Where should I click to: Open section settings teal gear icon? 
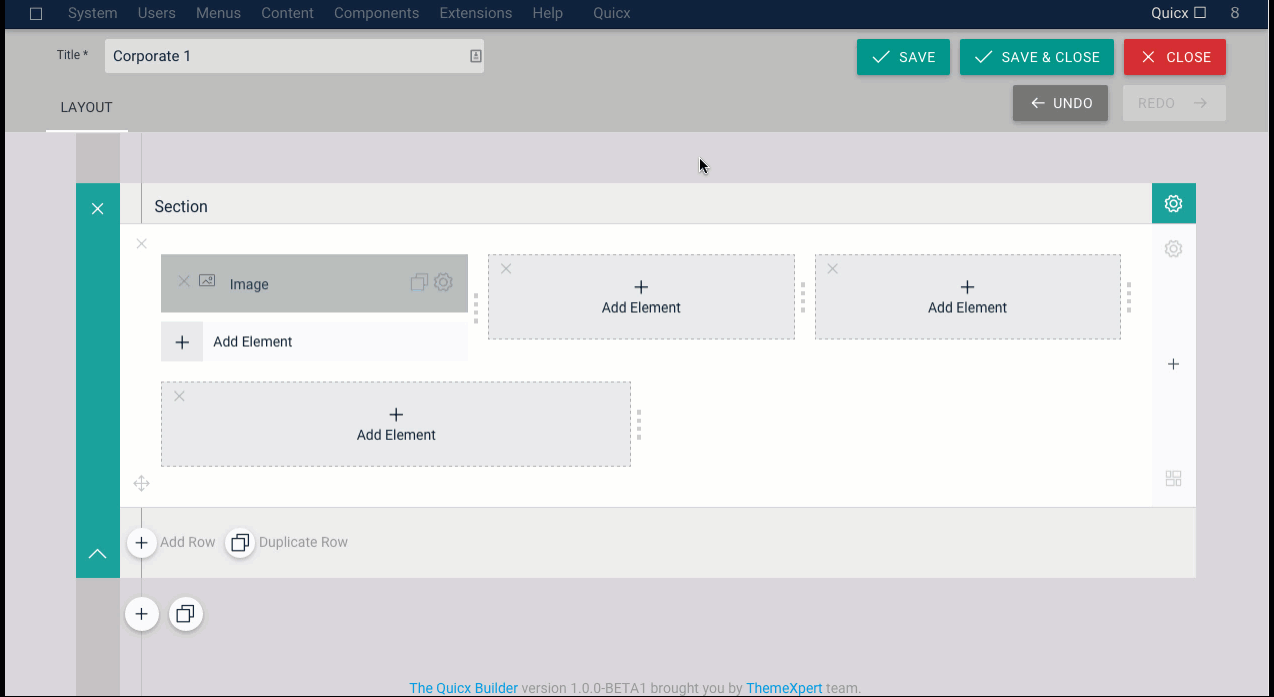coord(1173,203)
